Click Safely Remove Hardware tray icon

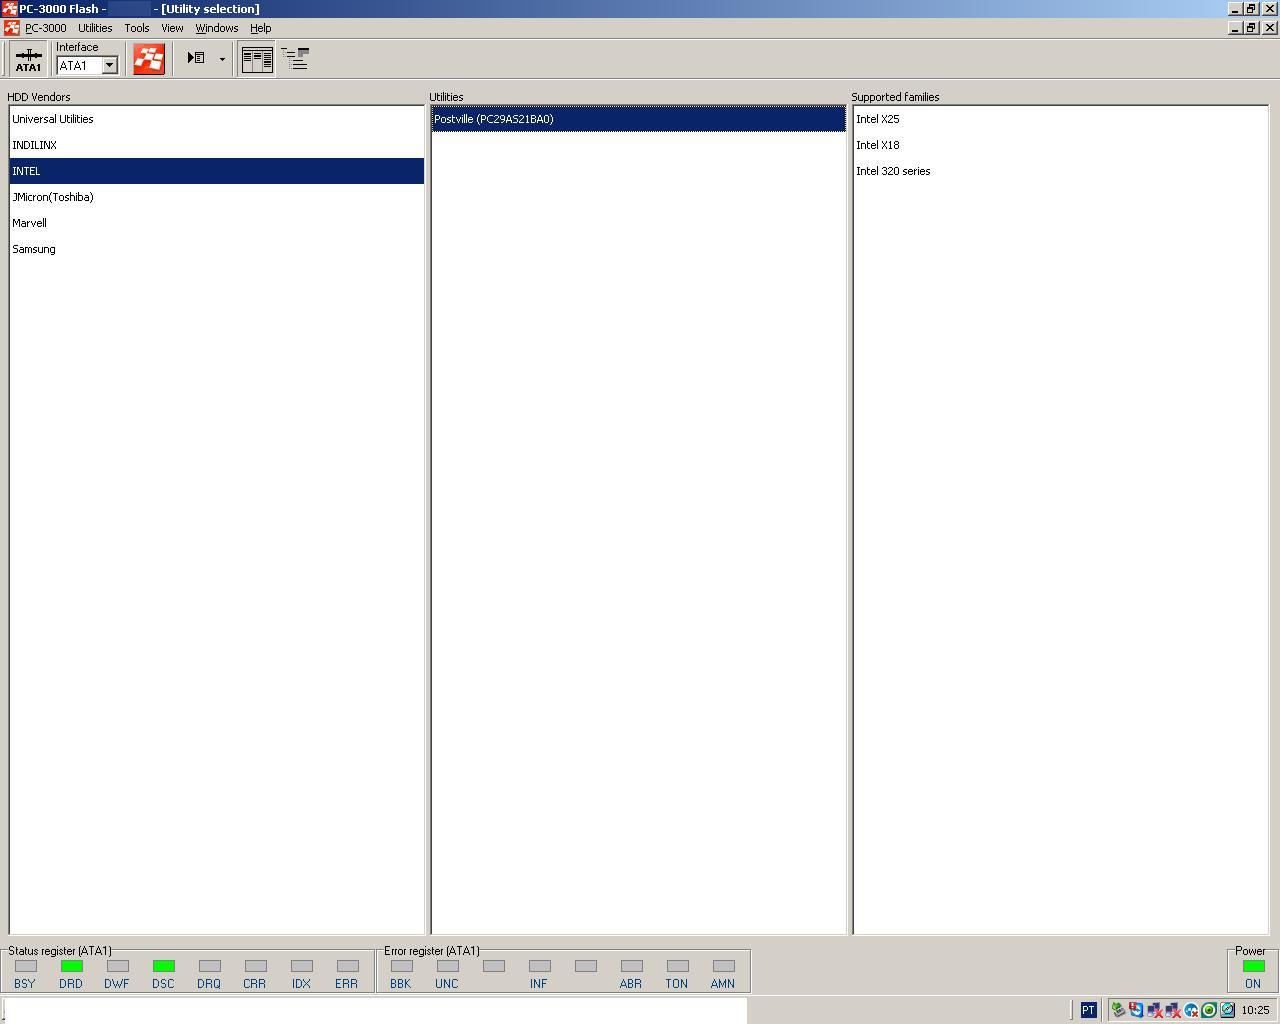(x=1118, y=1010)
